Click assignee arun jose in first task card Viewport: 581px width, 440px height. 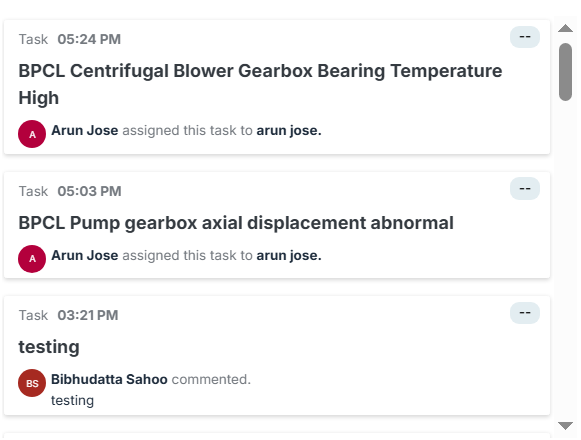pyautogui.click(x=289, y=130)
